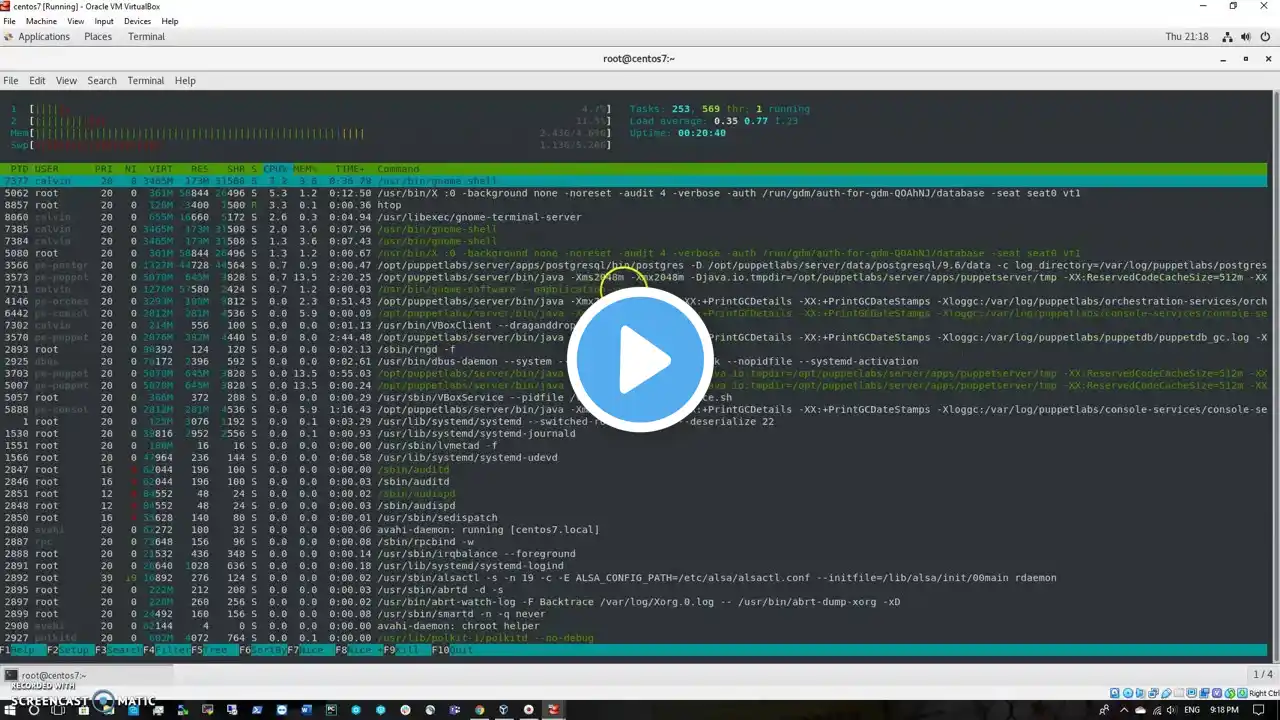This screenshot has height=720, width=1280.
Task: Open the terminal window's File menu
Action: pos(11,81)
